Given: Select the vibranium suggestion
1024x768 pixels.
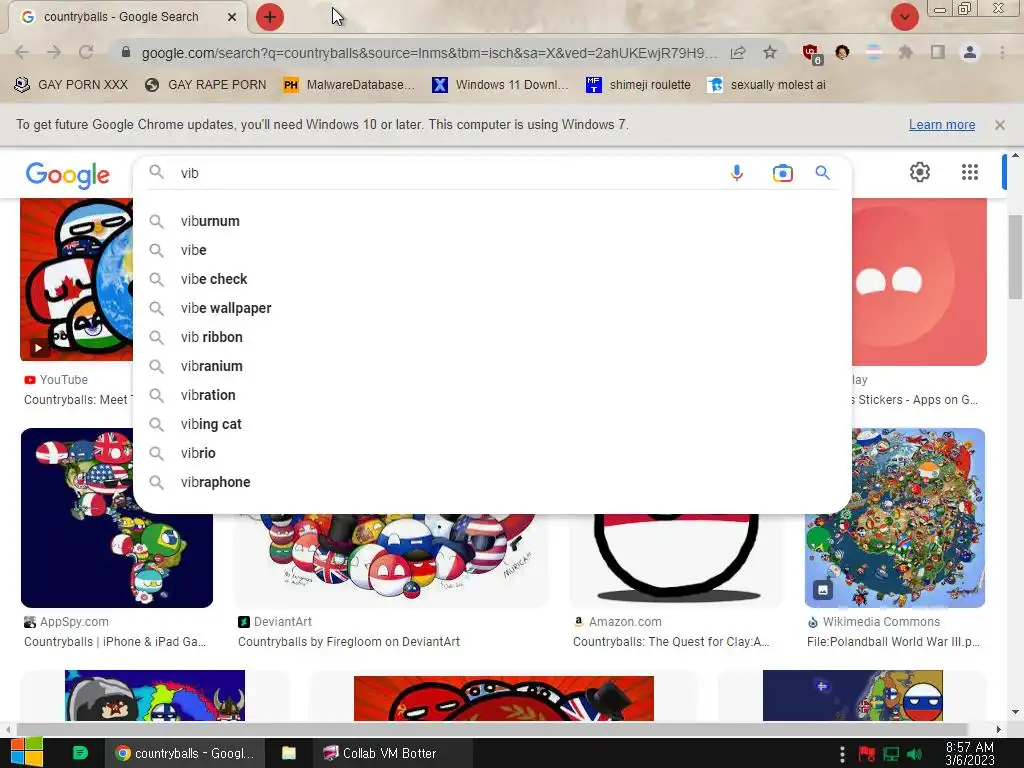Looking at the screenshot, I should 492,366.
